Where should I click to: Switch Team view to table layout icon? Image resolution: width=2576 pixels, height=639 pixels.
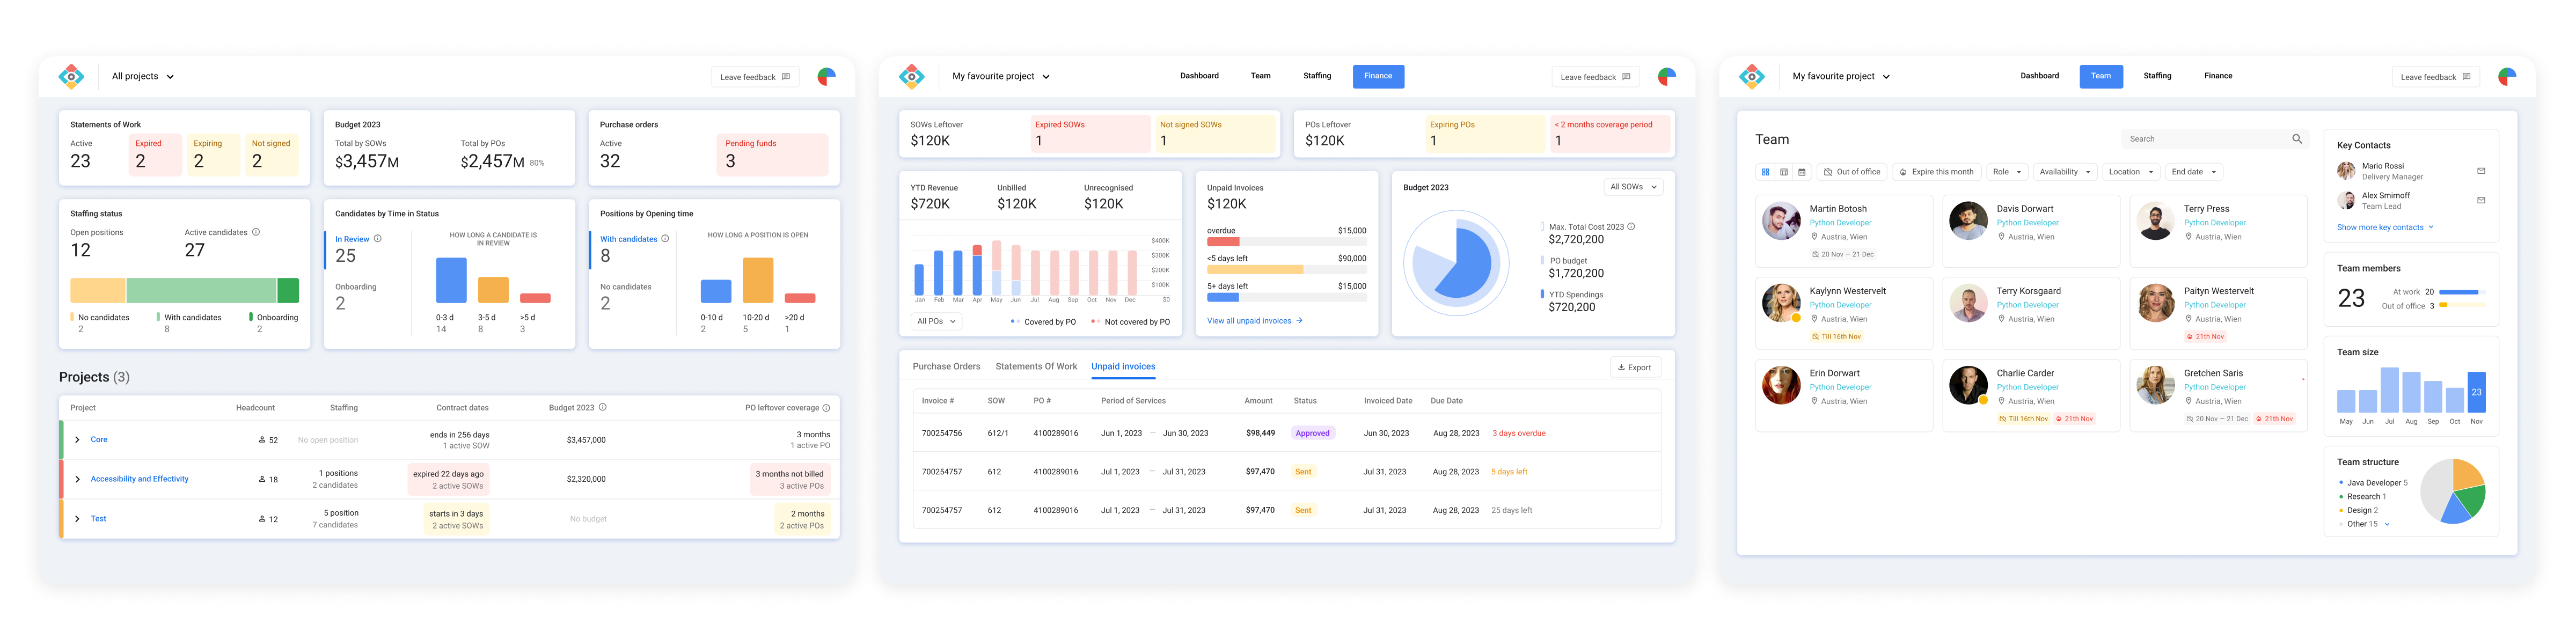click(1784, 172)
